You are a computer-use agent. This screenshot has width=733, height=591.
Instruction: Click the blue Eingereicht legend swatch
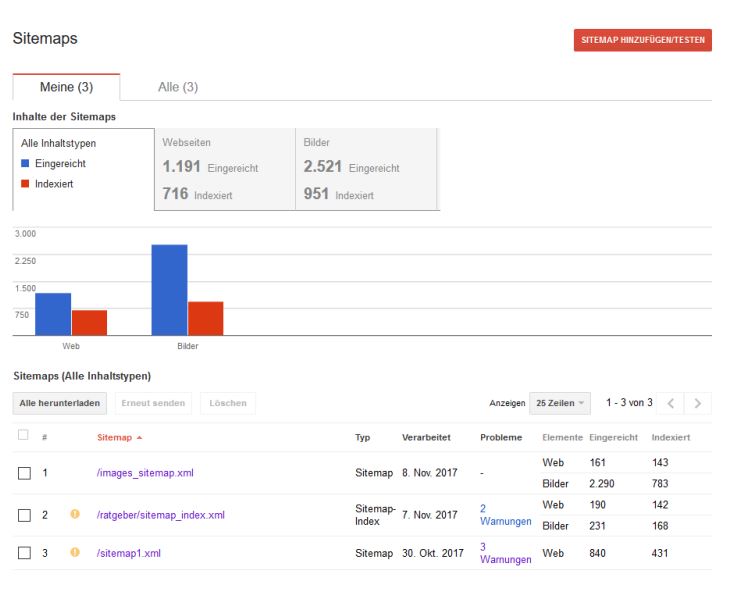click(25, 163)
